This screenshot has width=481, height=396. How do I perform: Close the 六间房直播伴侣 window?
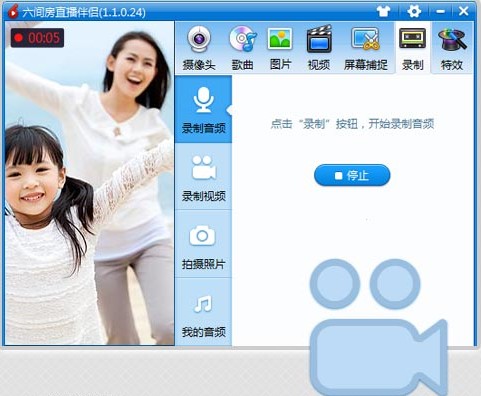(x=463, y=12)
